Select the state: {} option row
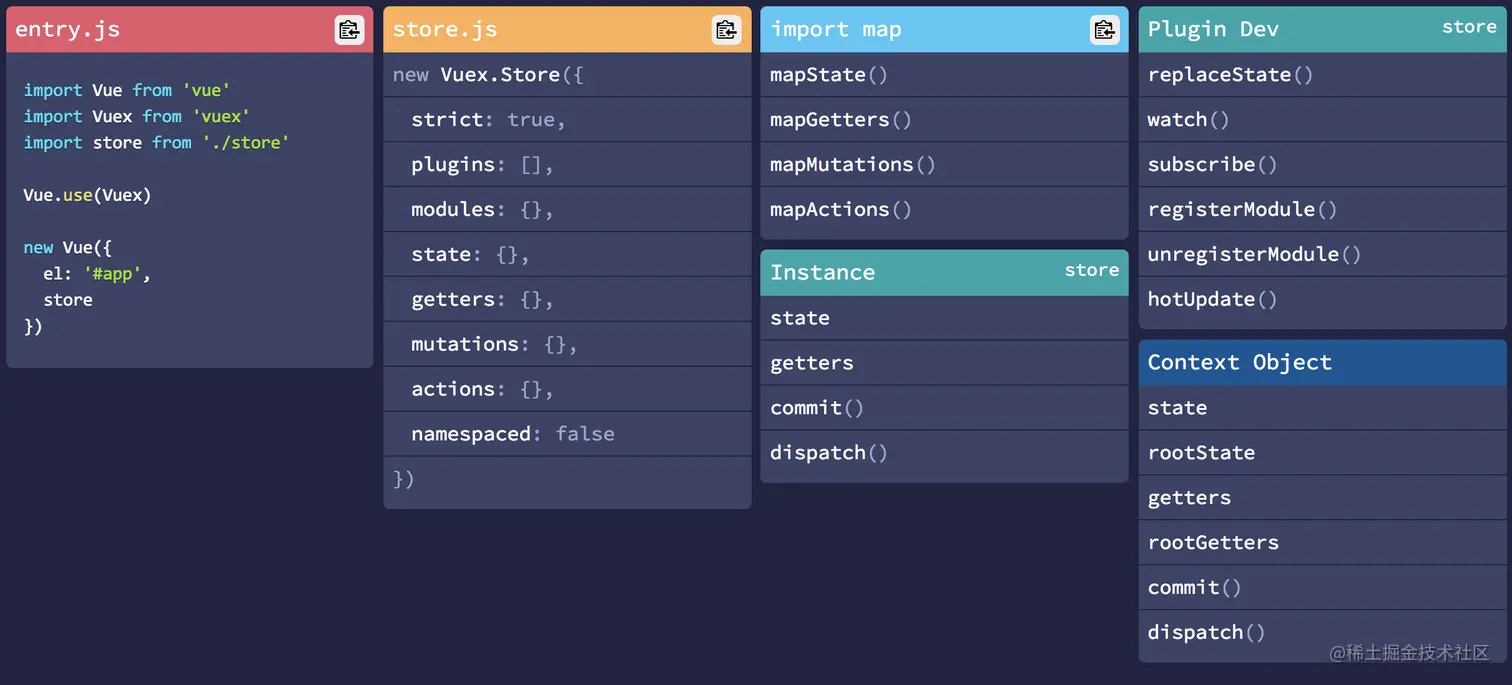 click(567, 255)
